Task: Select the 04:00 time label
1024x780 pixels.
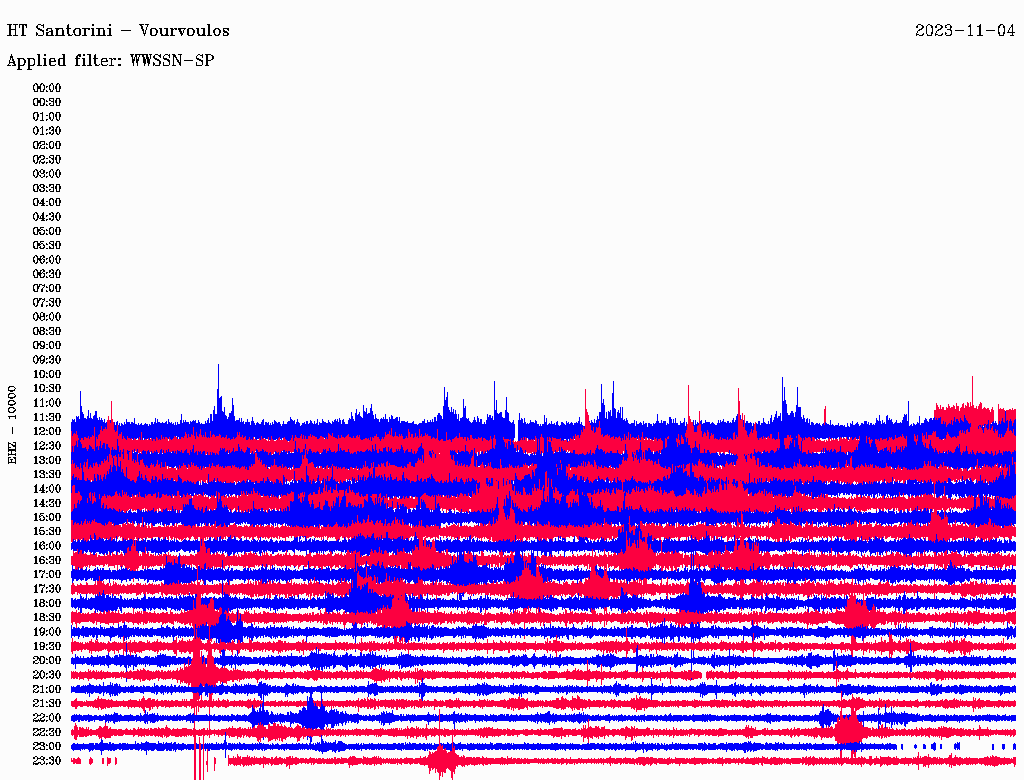Action: point(47,203)
